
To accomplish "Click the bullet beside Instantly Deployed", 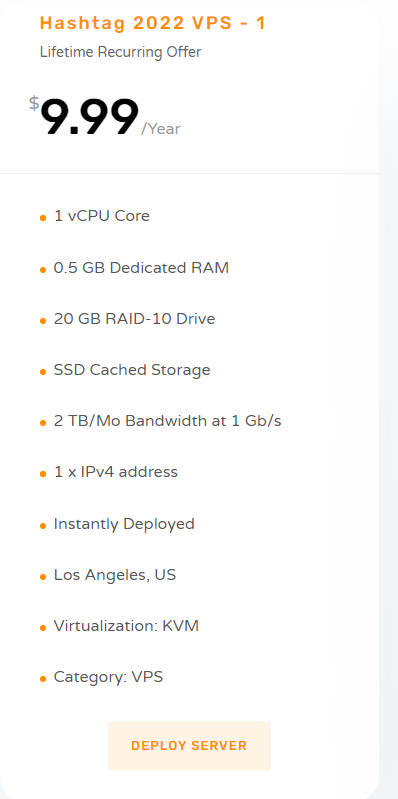I will pos(43,526).
